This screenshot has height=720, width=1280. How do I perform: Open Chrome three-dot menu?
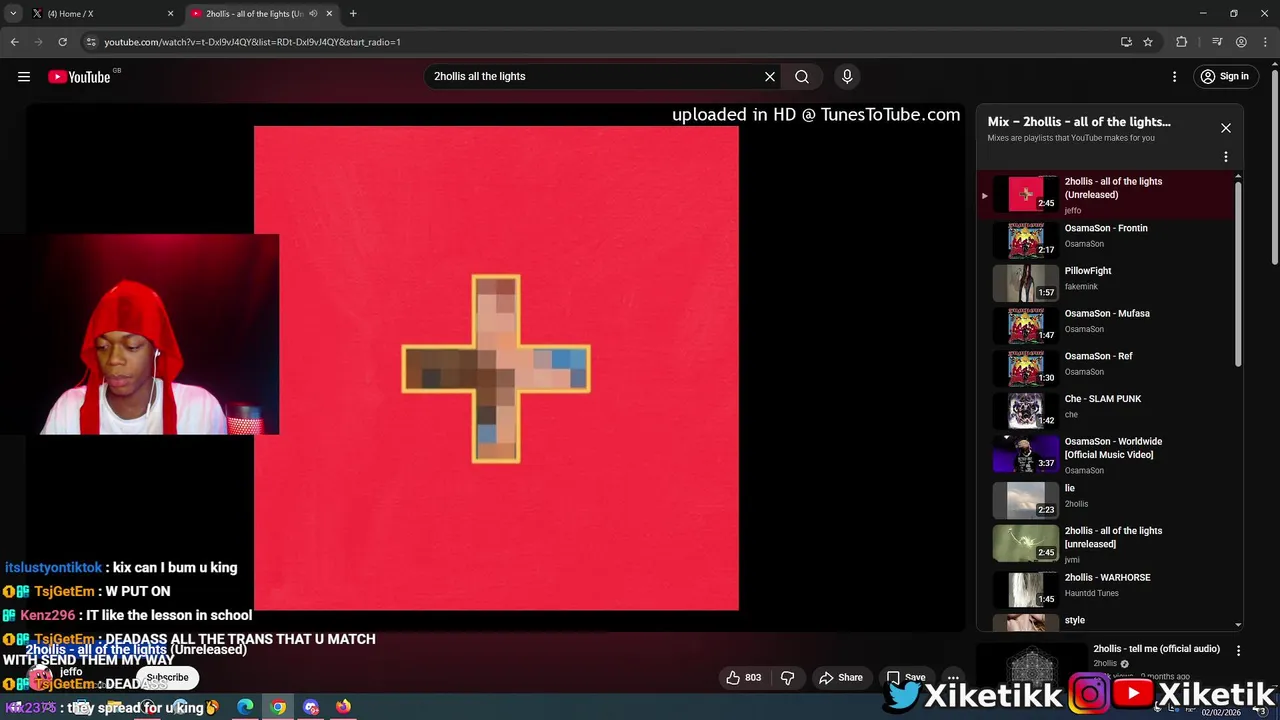(x=1264, y=42)
